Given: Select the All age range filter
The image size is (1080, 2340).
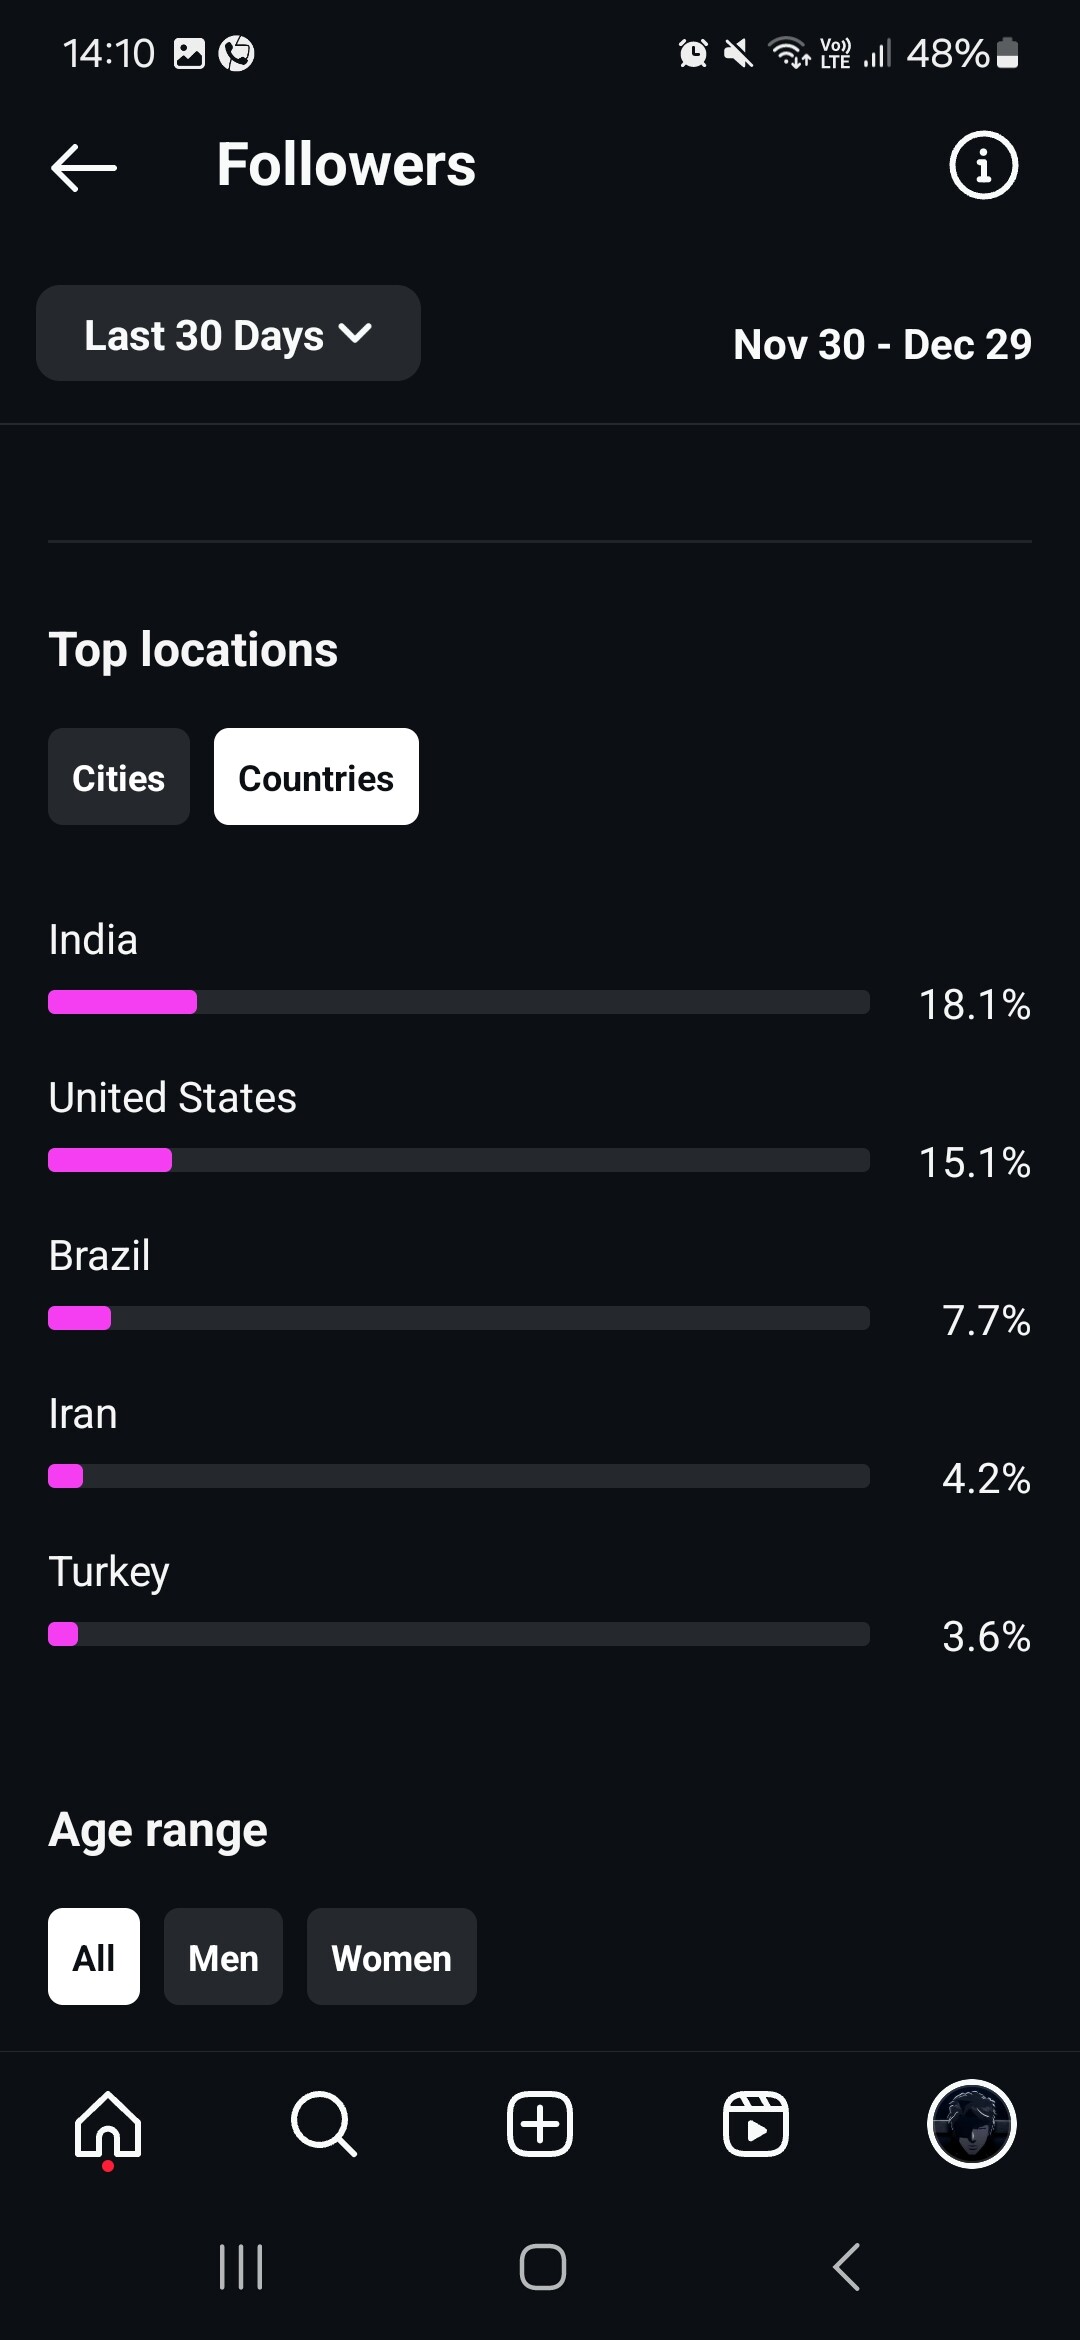Looking at the screenshot, I should tap(94, 1957).
